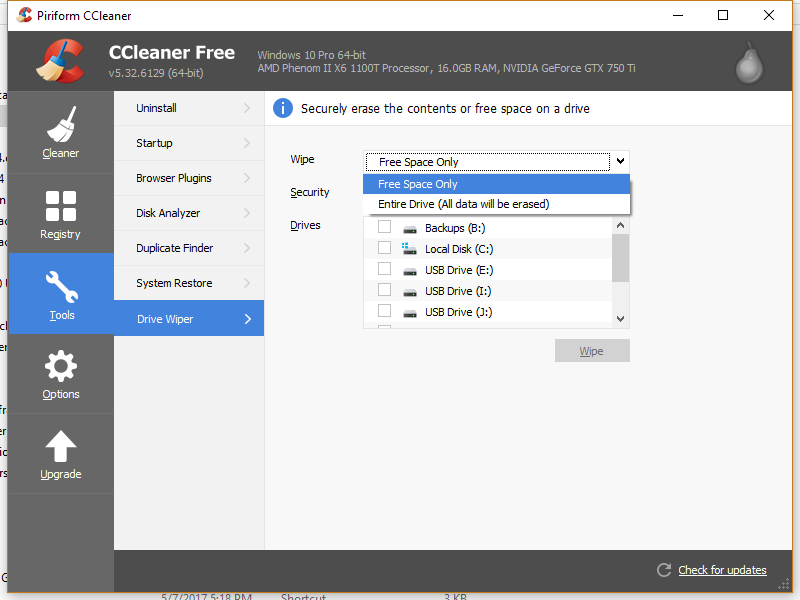Click the USB Drive (I:) drive icon
Viewport: 800px width, 600px height.
[410, 292]
